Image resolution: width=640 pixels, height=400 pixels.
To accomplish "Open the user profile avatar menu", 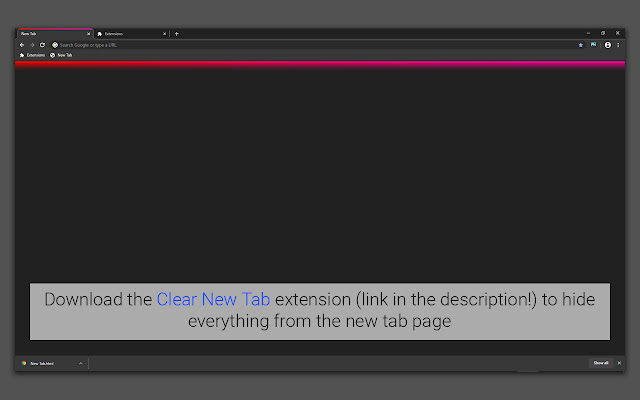I will pyautogui.click(x=608, y=45).
